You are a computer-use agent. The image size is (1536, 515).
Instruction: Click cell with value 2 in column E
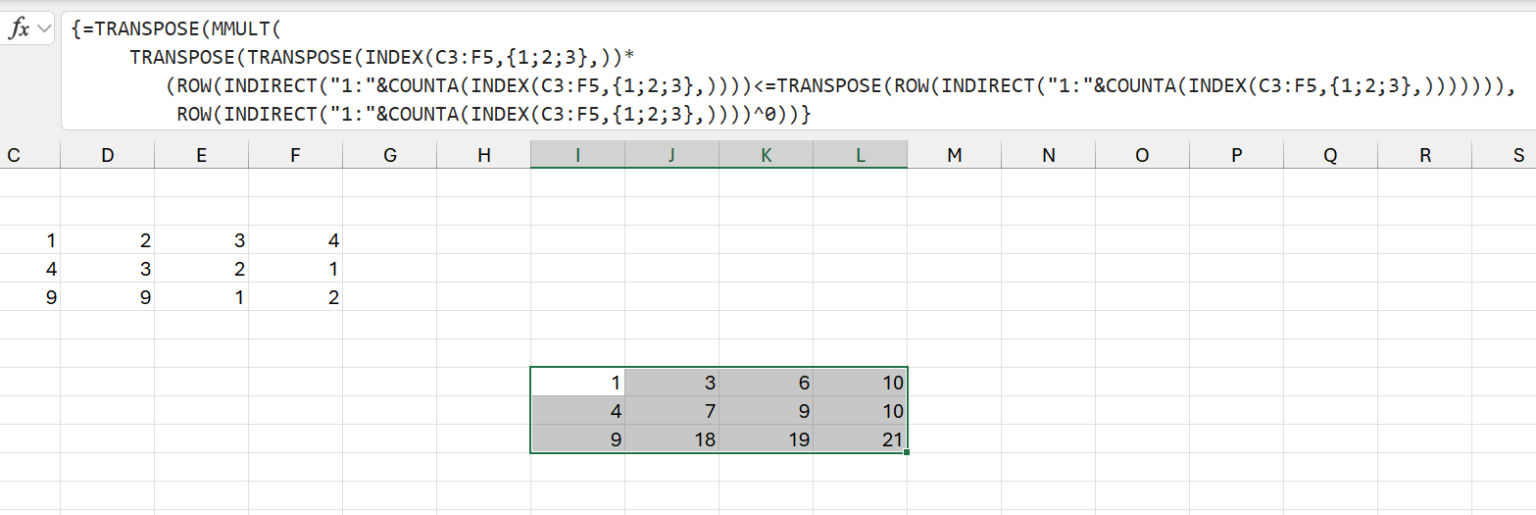pyautogui.click(x=201, y=269)
